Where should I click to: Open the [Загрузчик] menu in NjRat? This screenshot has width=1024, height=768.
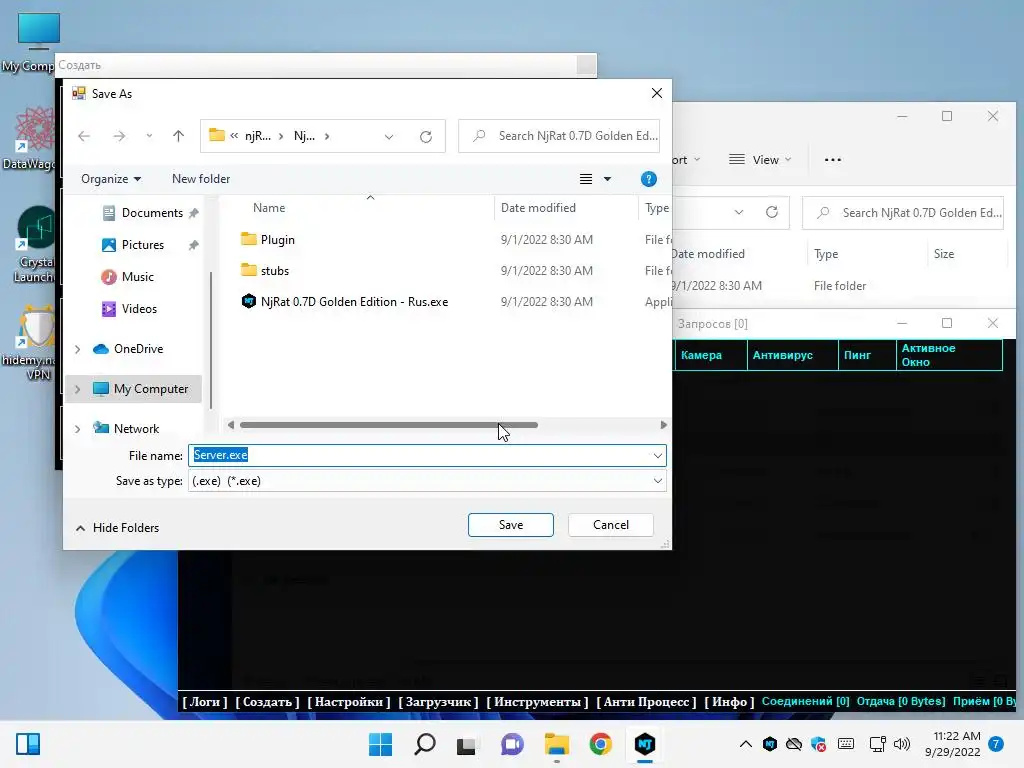click(438, 702)
